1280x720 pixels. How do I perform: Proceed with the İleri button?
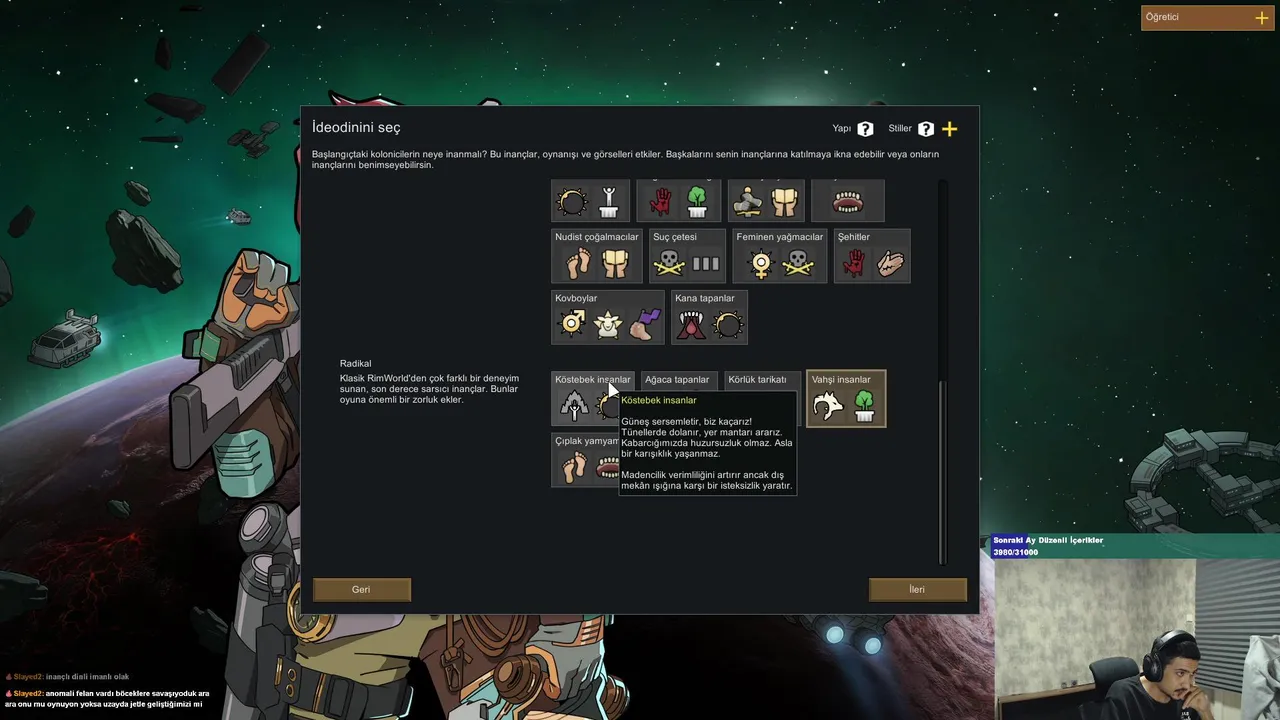coord(917,590)
